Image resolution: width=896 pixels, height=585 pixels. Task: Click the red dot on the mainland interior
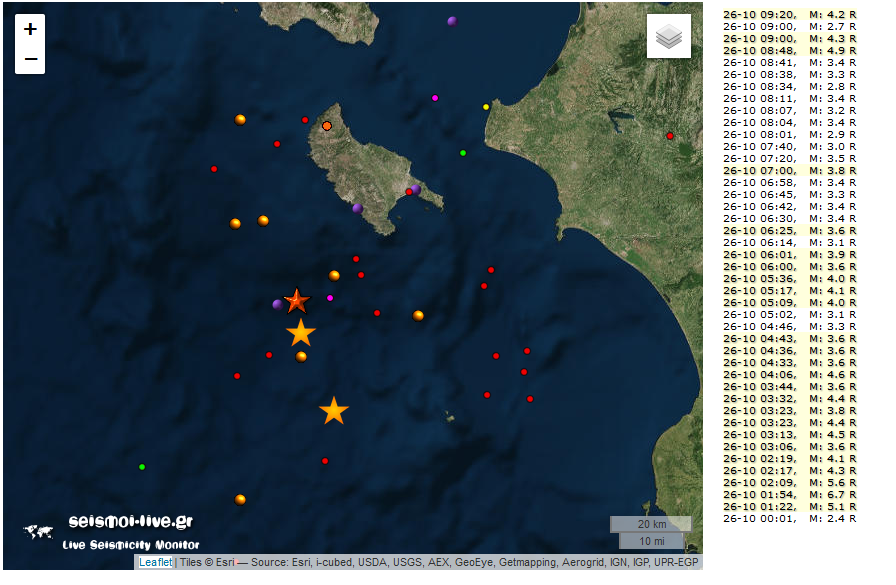670,136
